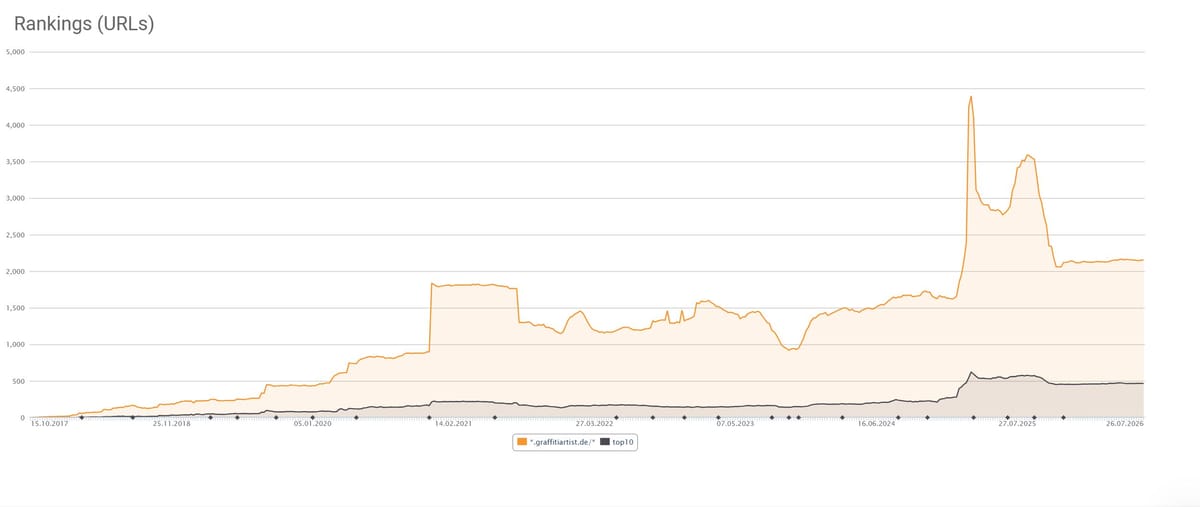This screenshot has width=1200, height=507.
Task: Click the orange legend color swatch
Action: pos(521,442)
